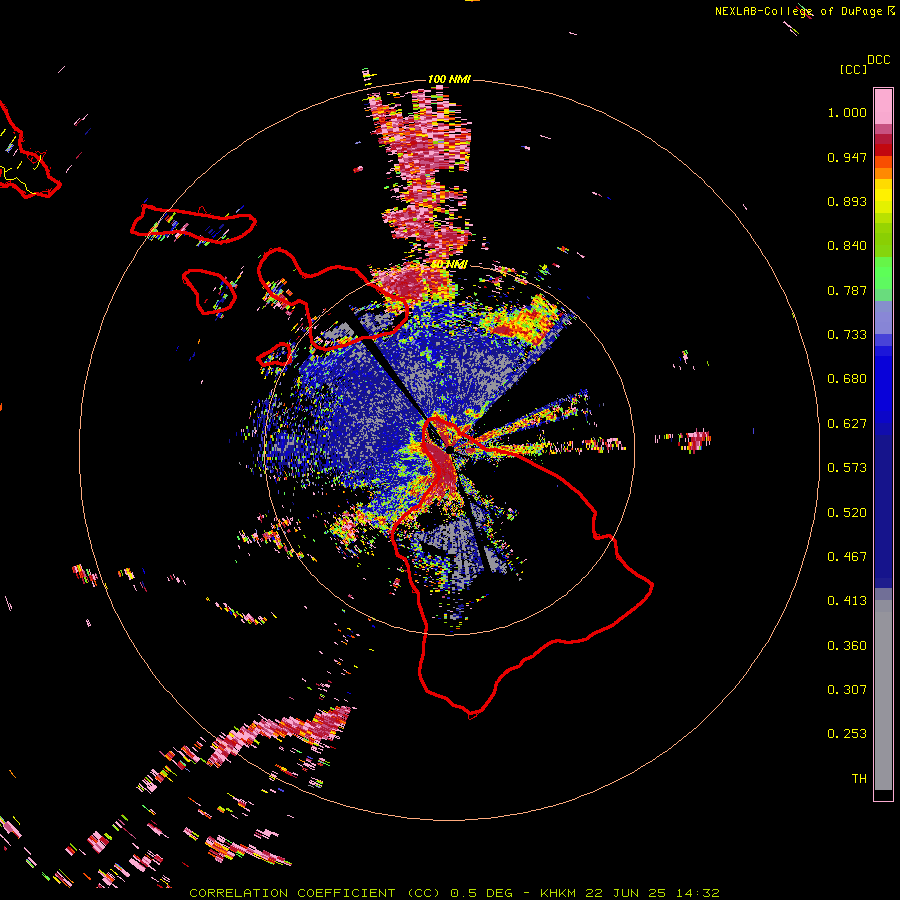This screenshot has height=900, width=900.
Task: Pick the light pink swatch at legend top
Action: coord(883,106)
